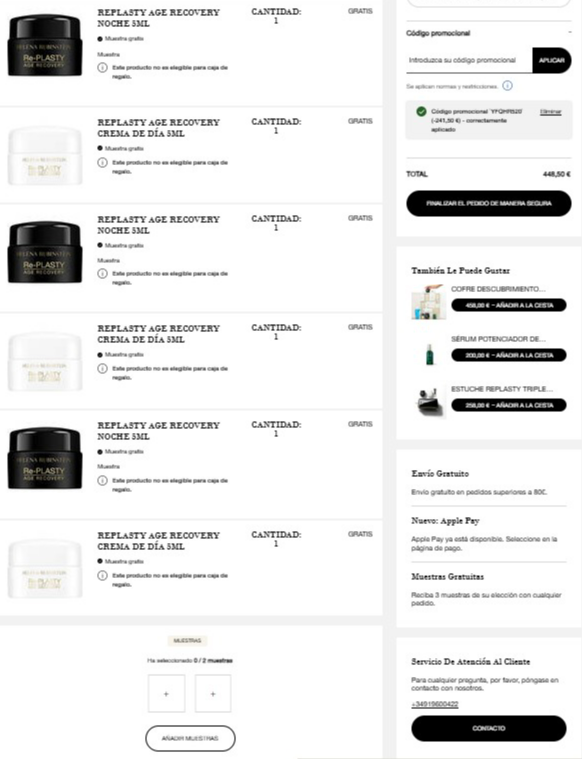The image size is (582, 759).
Task: Click the second empty sample slot plus
Action: [213, 694]
